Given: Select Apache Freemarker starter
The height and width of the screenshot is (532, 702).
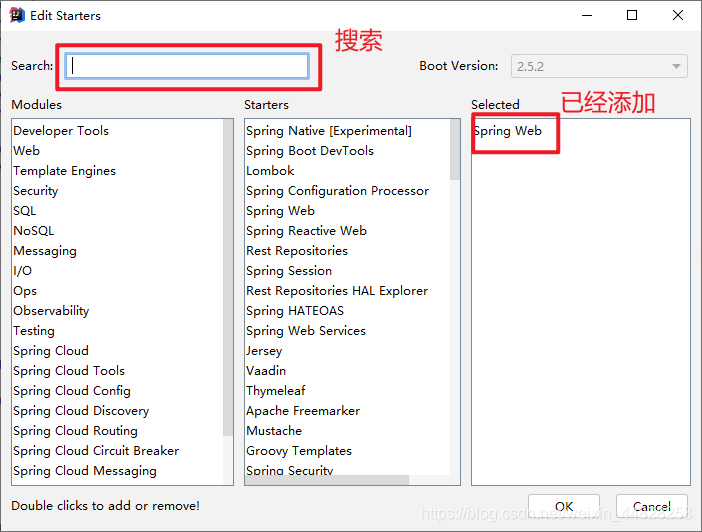Looking at the screenshot, I should click(x=303, y=411).
